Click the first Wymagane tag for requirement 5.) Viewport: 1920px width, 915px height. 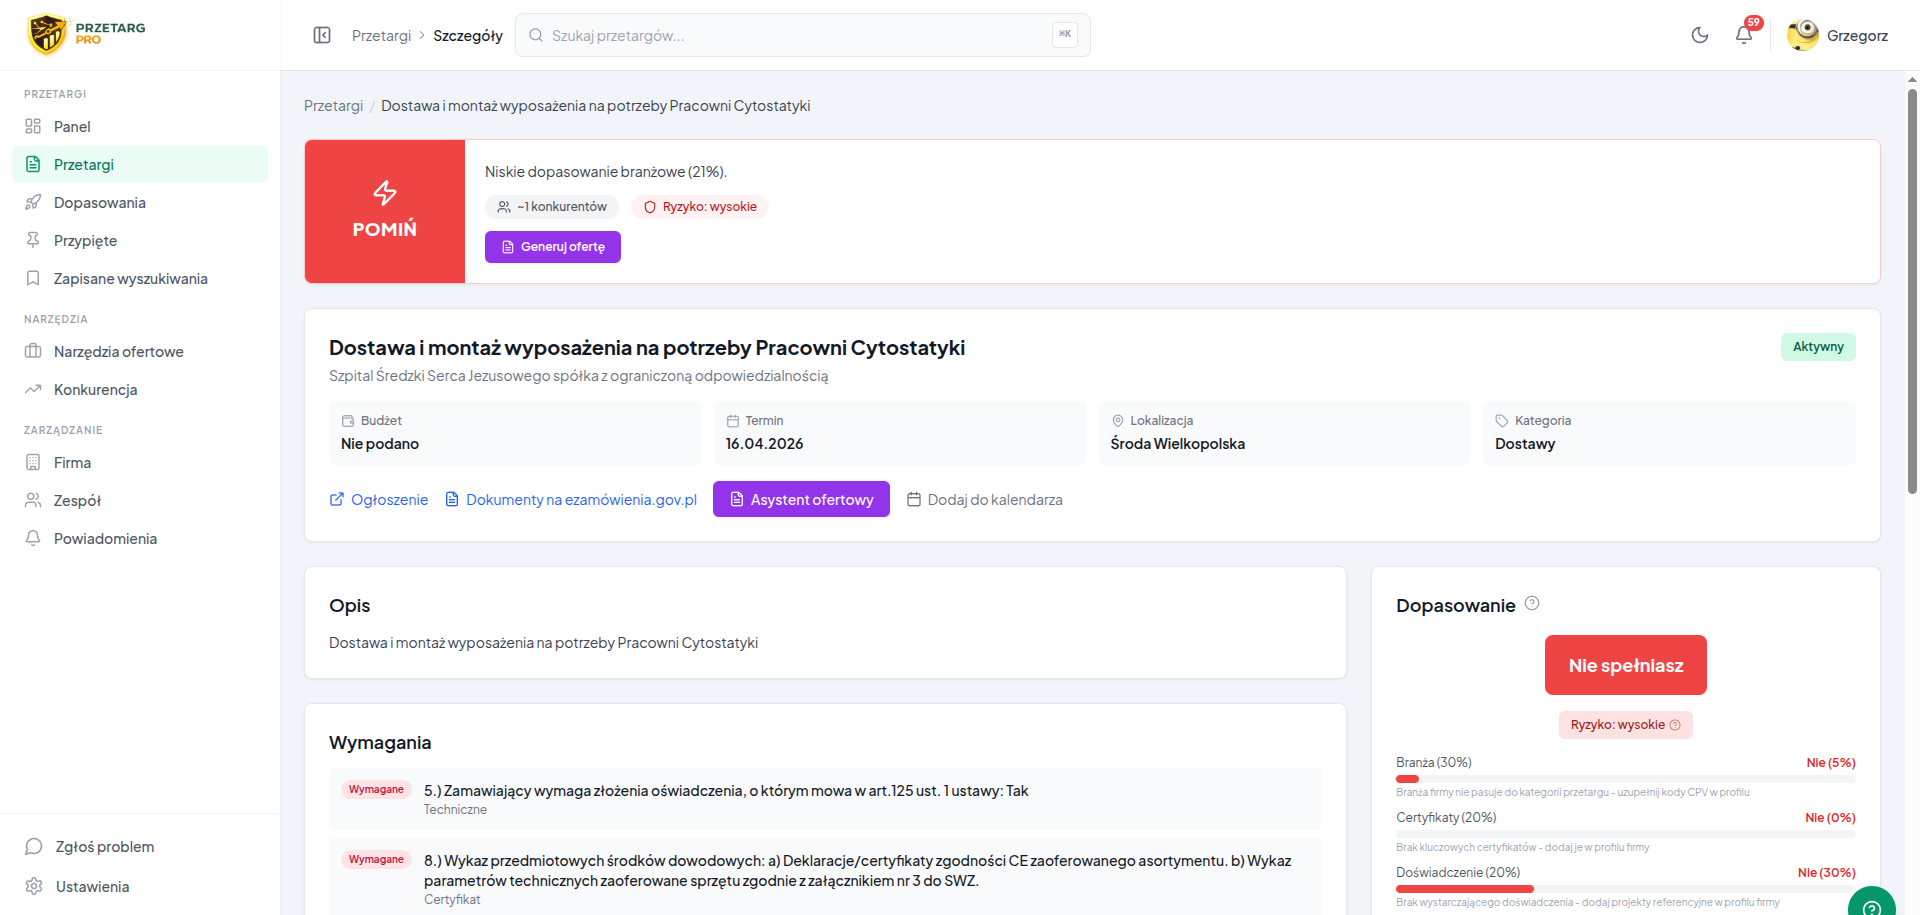(x=376, y=790)
